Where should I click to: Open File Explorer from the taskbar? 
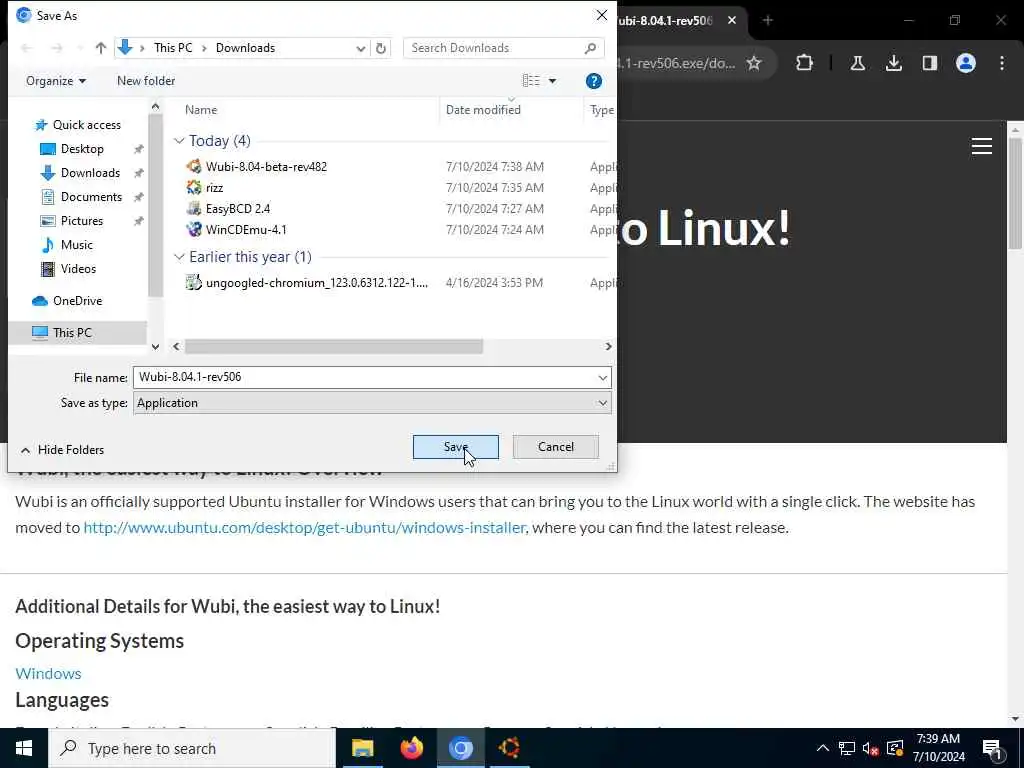point(362,748)
